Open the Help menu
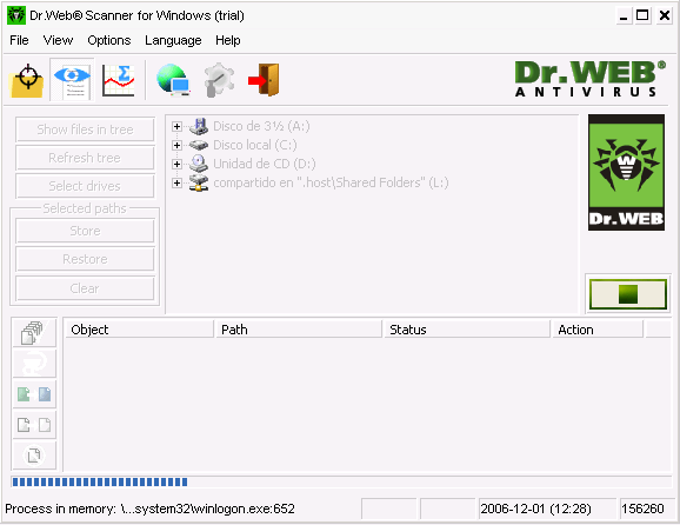Viewport: 680px width, 525px height. pos(228,40)
